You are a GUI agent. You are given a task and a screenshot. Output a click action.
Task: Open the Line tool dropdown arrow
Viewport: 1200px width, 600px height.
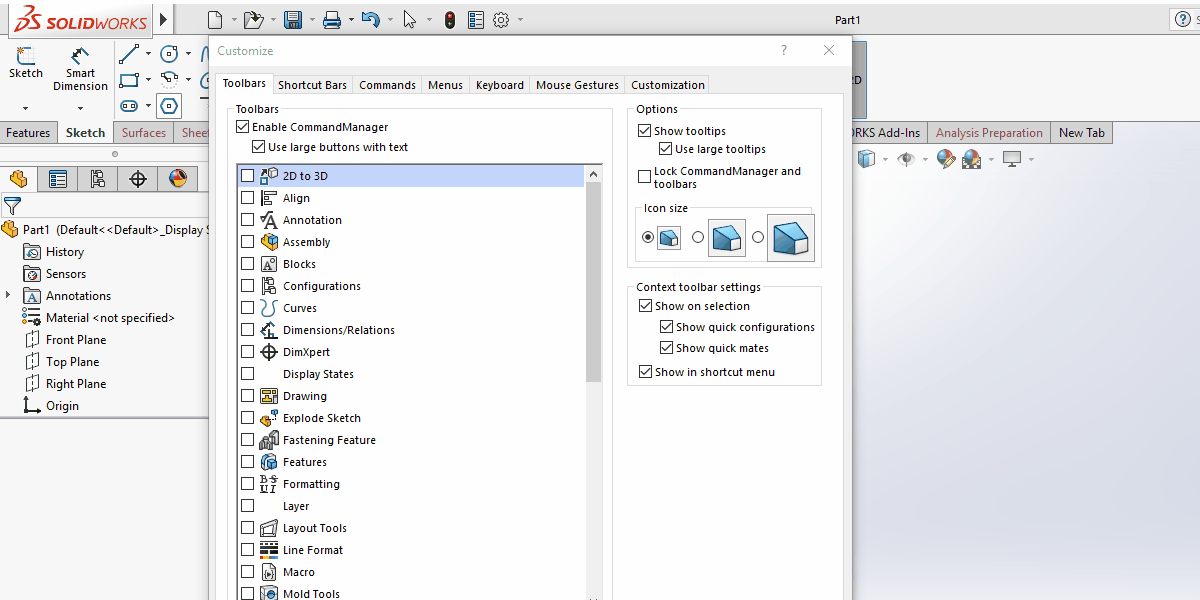148,54
